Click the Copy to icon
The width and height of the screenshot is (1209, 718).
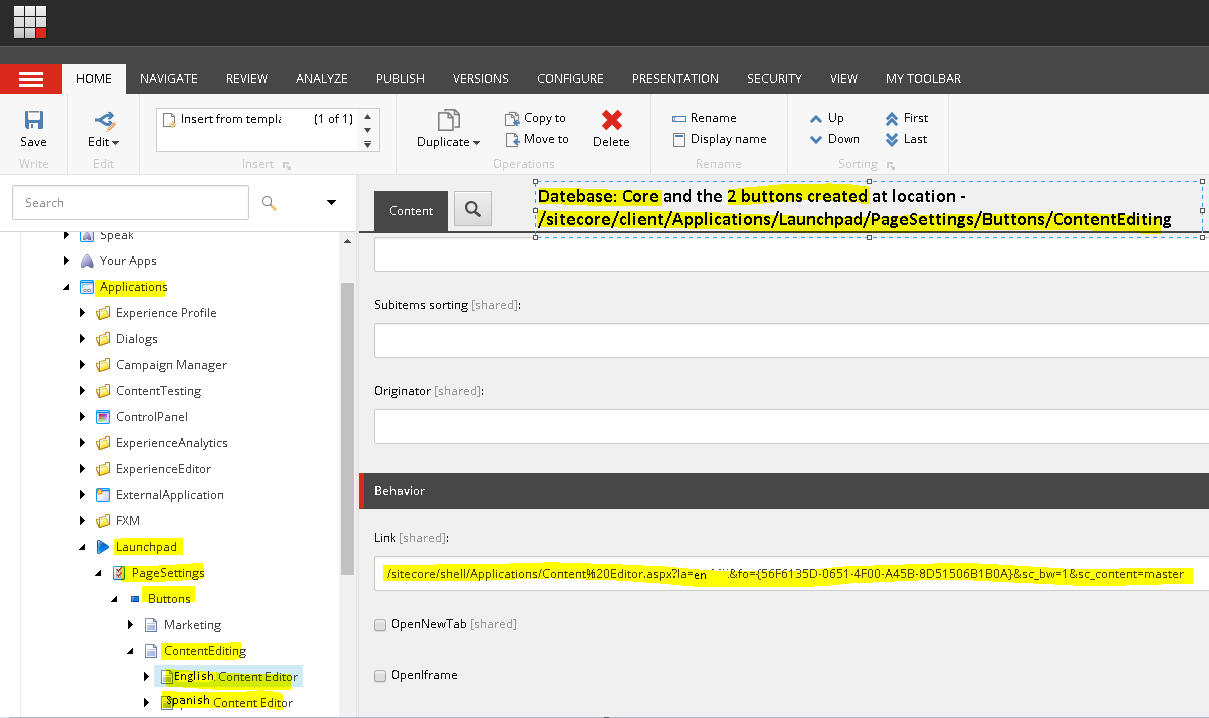(x=513, y=118)
